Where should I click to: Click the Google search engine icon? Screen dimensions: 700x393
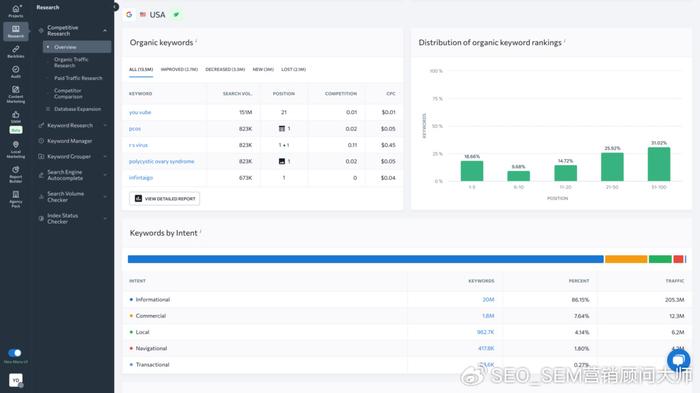pyautogui.click(x=129, y=15)
